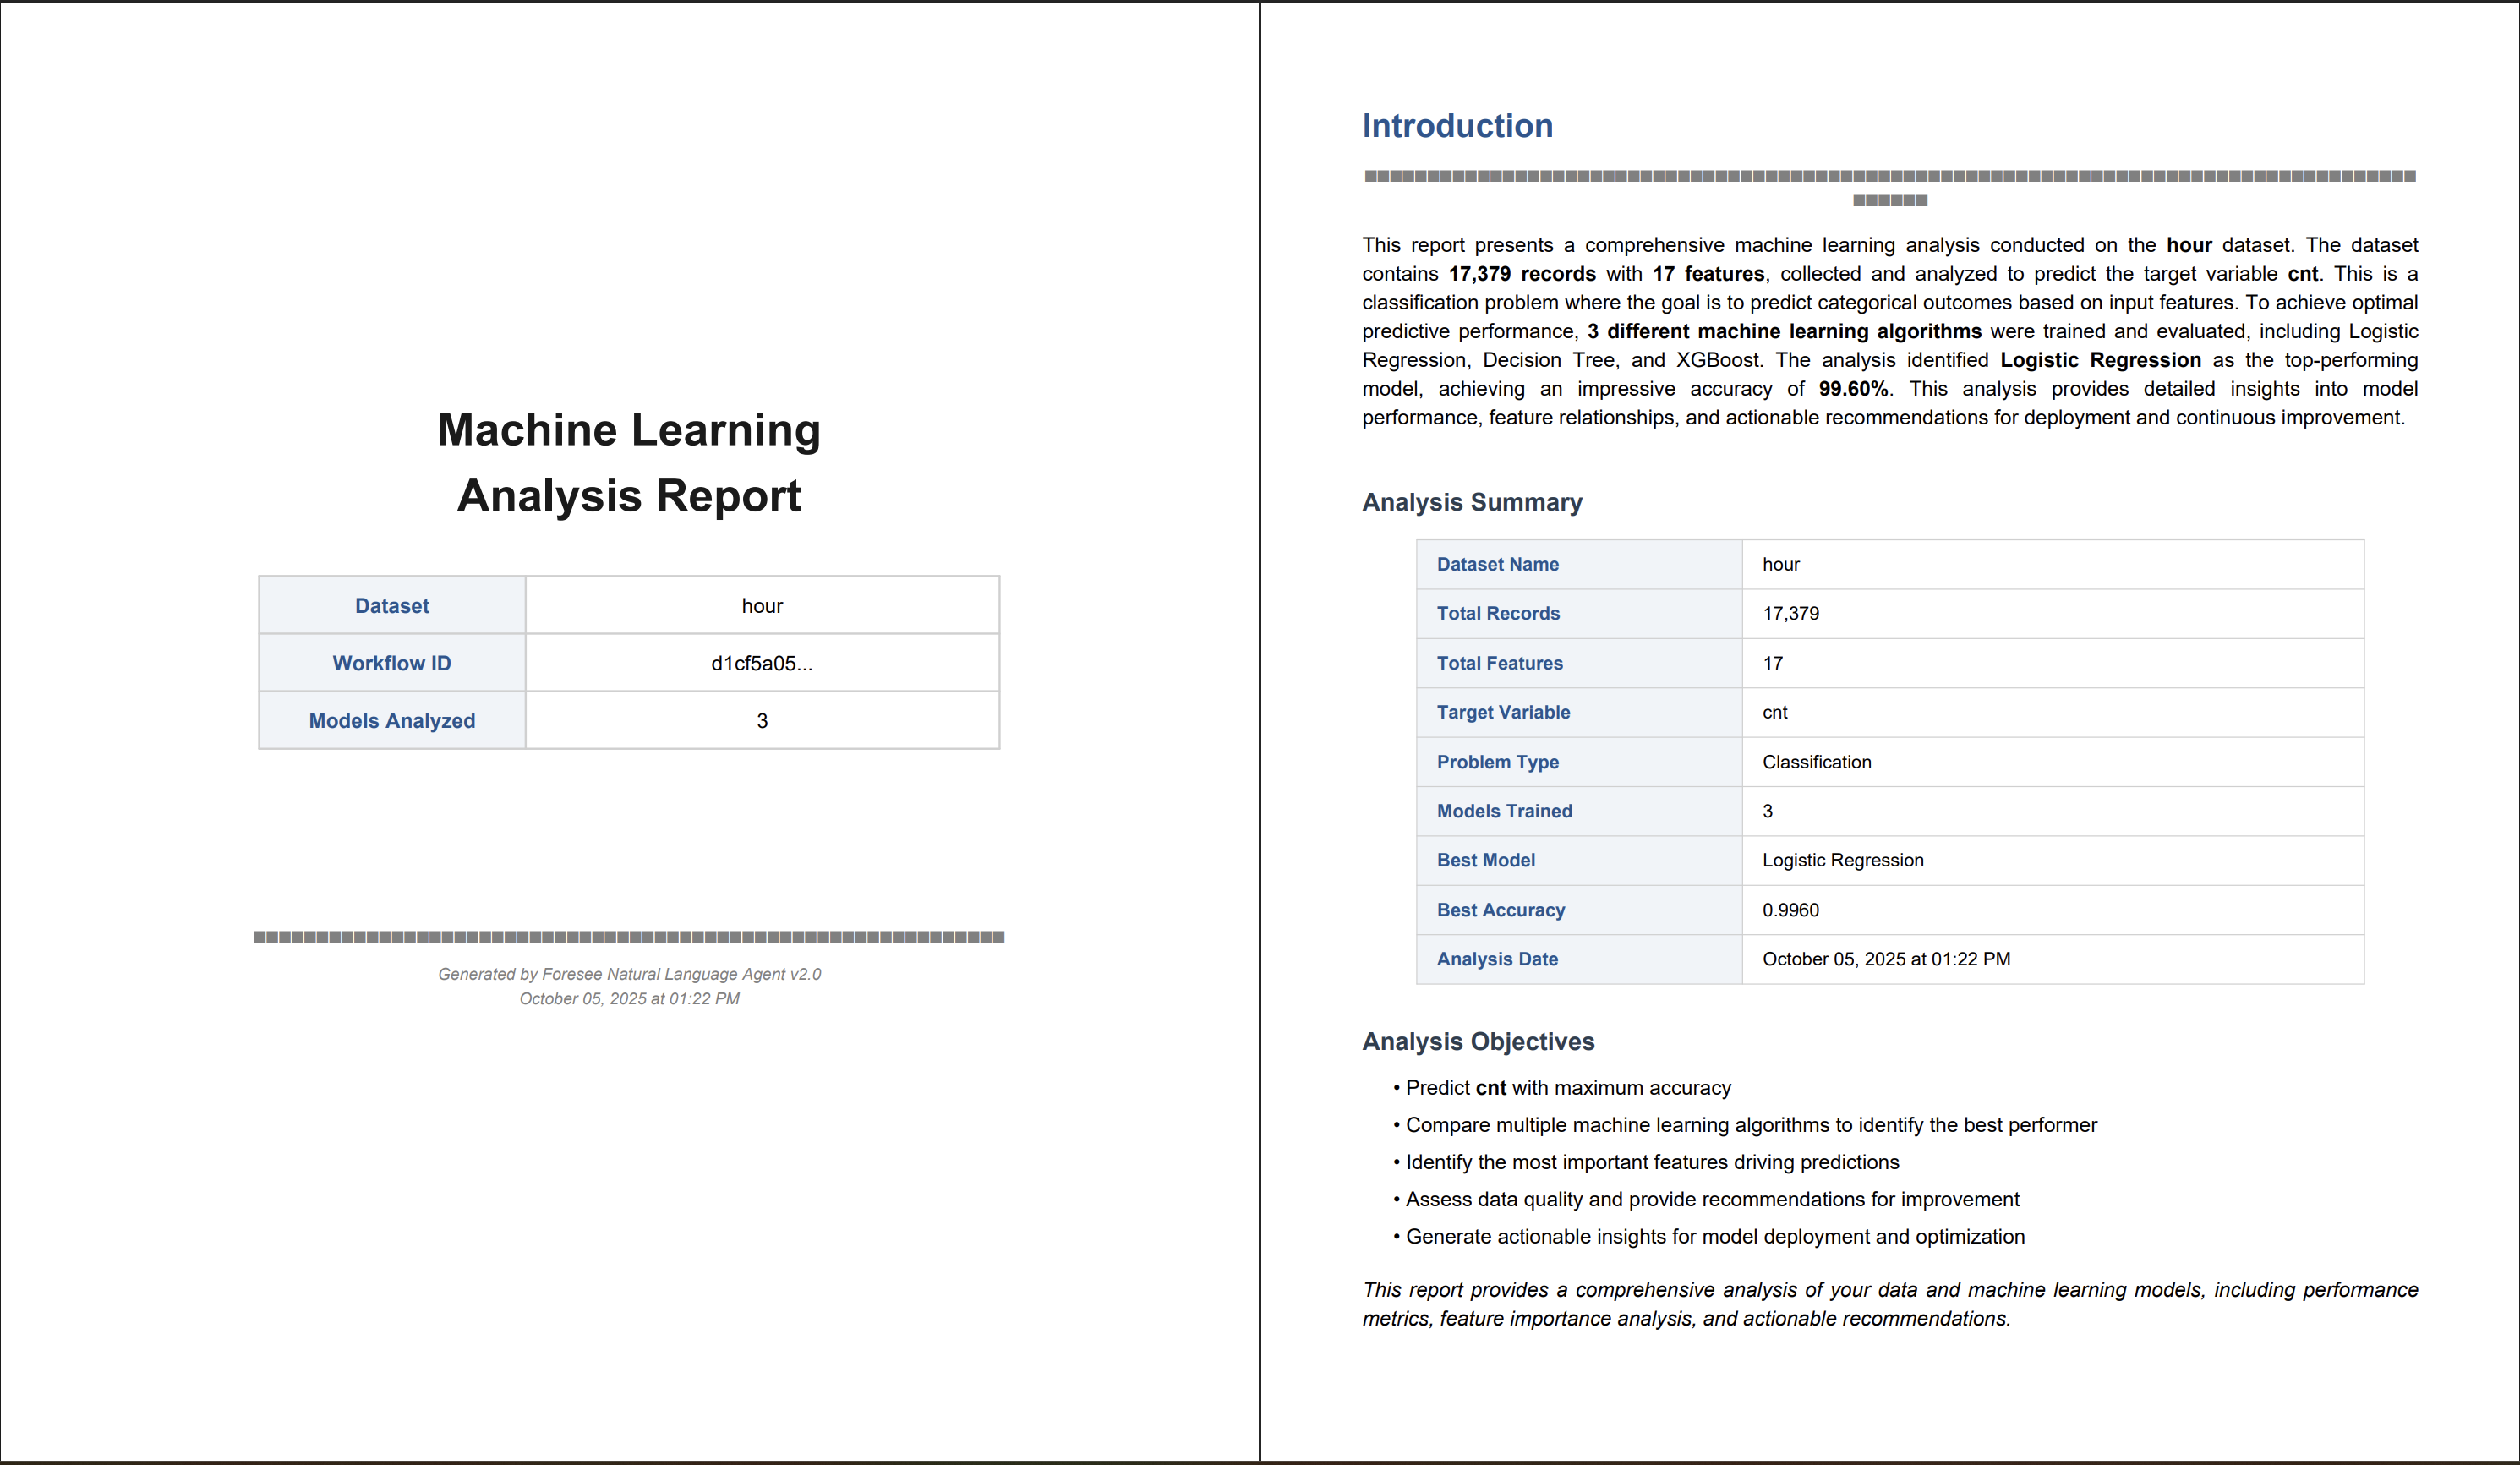The width and height of the screenshot is (2520, 1465).
Task: Click the Total Features row label
Action: [x=1499, y=663]
